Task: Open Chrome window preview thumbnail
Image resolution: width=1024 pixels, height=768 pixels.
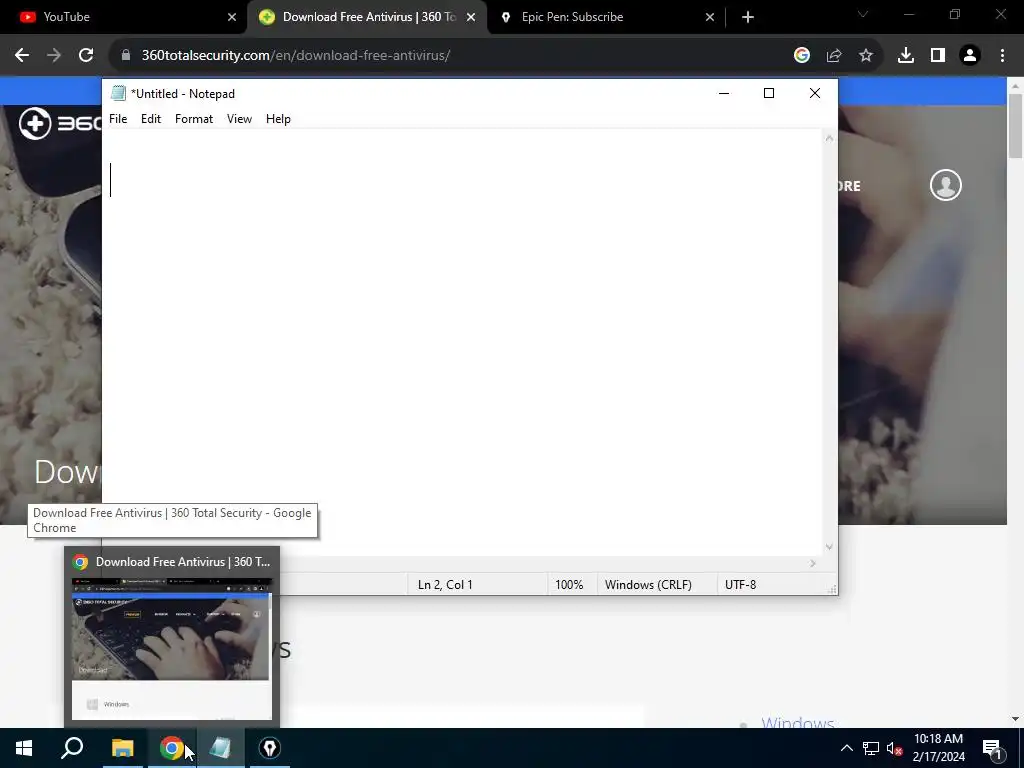Action: point(172,648)
